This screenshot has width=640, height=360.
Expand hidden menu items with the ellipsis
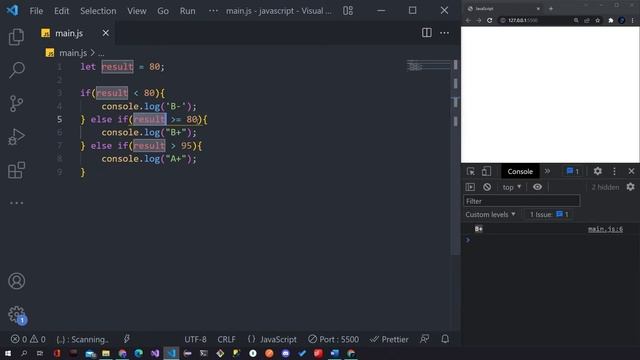[213, 11]
